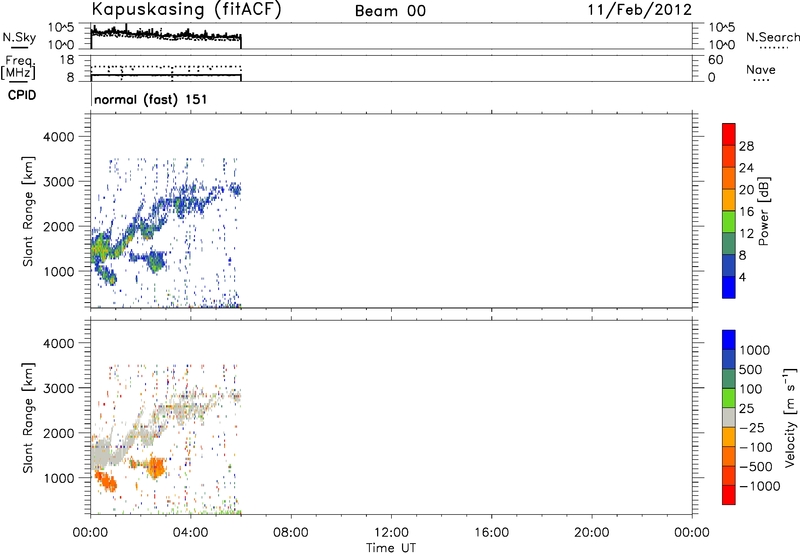Click the orange velocity patch near 1000 km
Screen dimensions: 800x554
pyautogui.click(x=156, y=468)
